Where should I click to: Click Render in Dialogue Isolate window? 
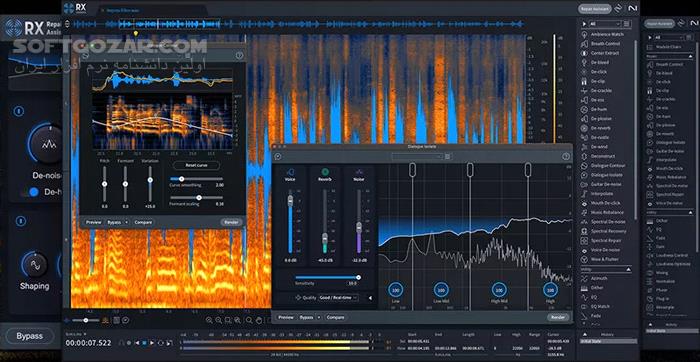coord(558,317)
